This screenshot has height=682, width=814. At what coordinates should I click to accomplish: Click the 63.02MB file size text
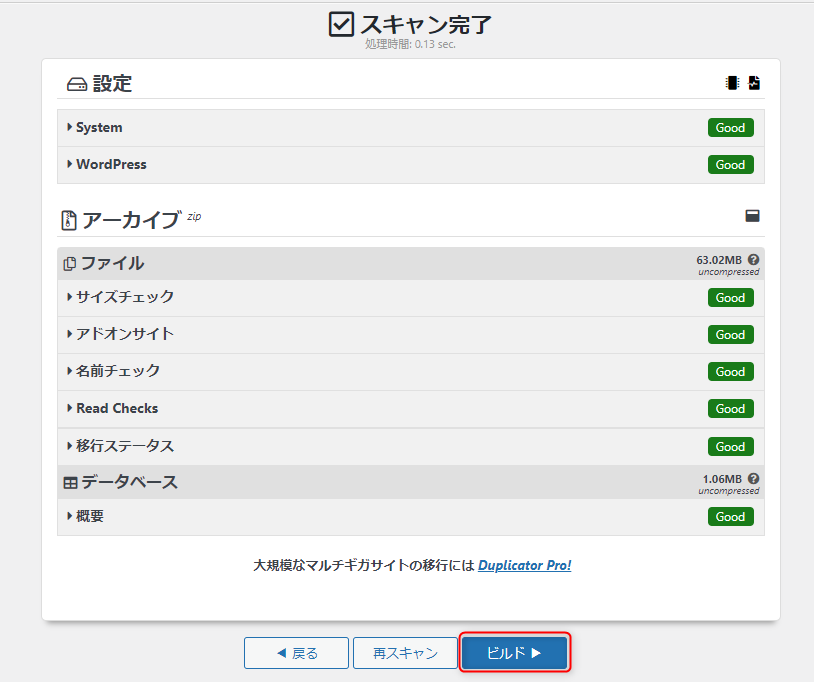pyautogui.click(x=719, y=260)
